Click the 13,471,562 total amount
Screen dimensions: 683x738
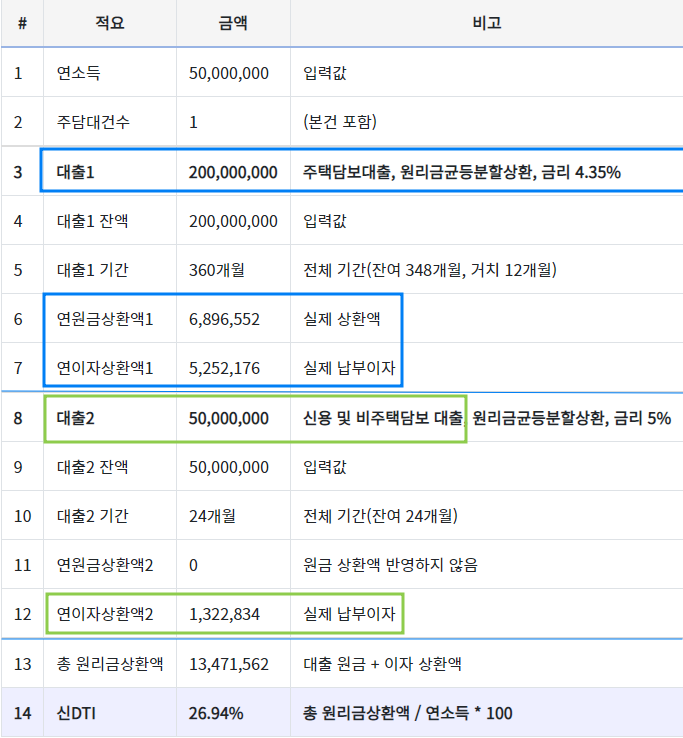coord(229,665)
